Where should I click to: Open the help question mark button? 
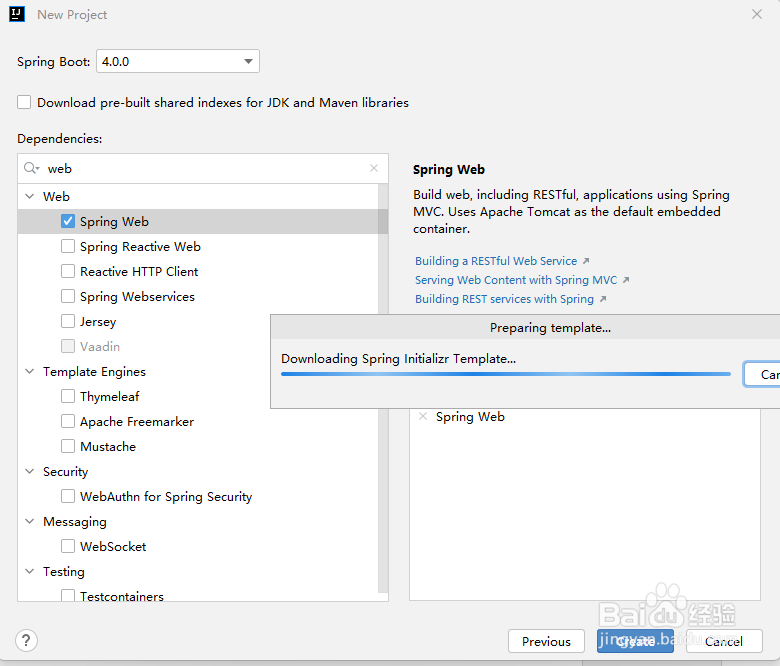tap(27, 641)
